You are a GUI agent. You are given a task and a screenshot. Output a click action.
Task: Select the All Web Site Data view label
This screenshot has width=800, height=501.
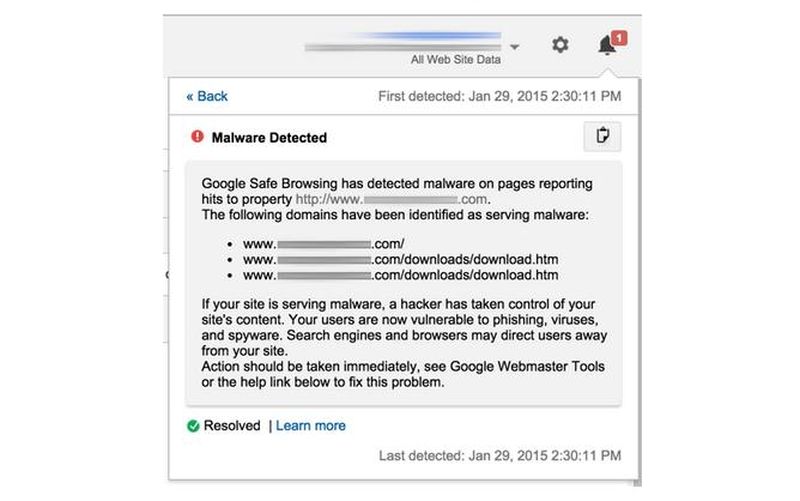[457, 60]
